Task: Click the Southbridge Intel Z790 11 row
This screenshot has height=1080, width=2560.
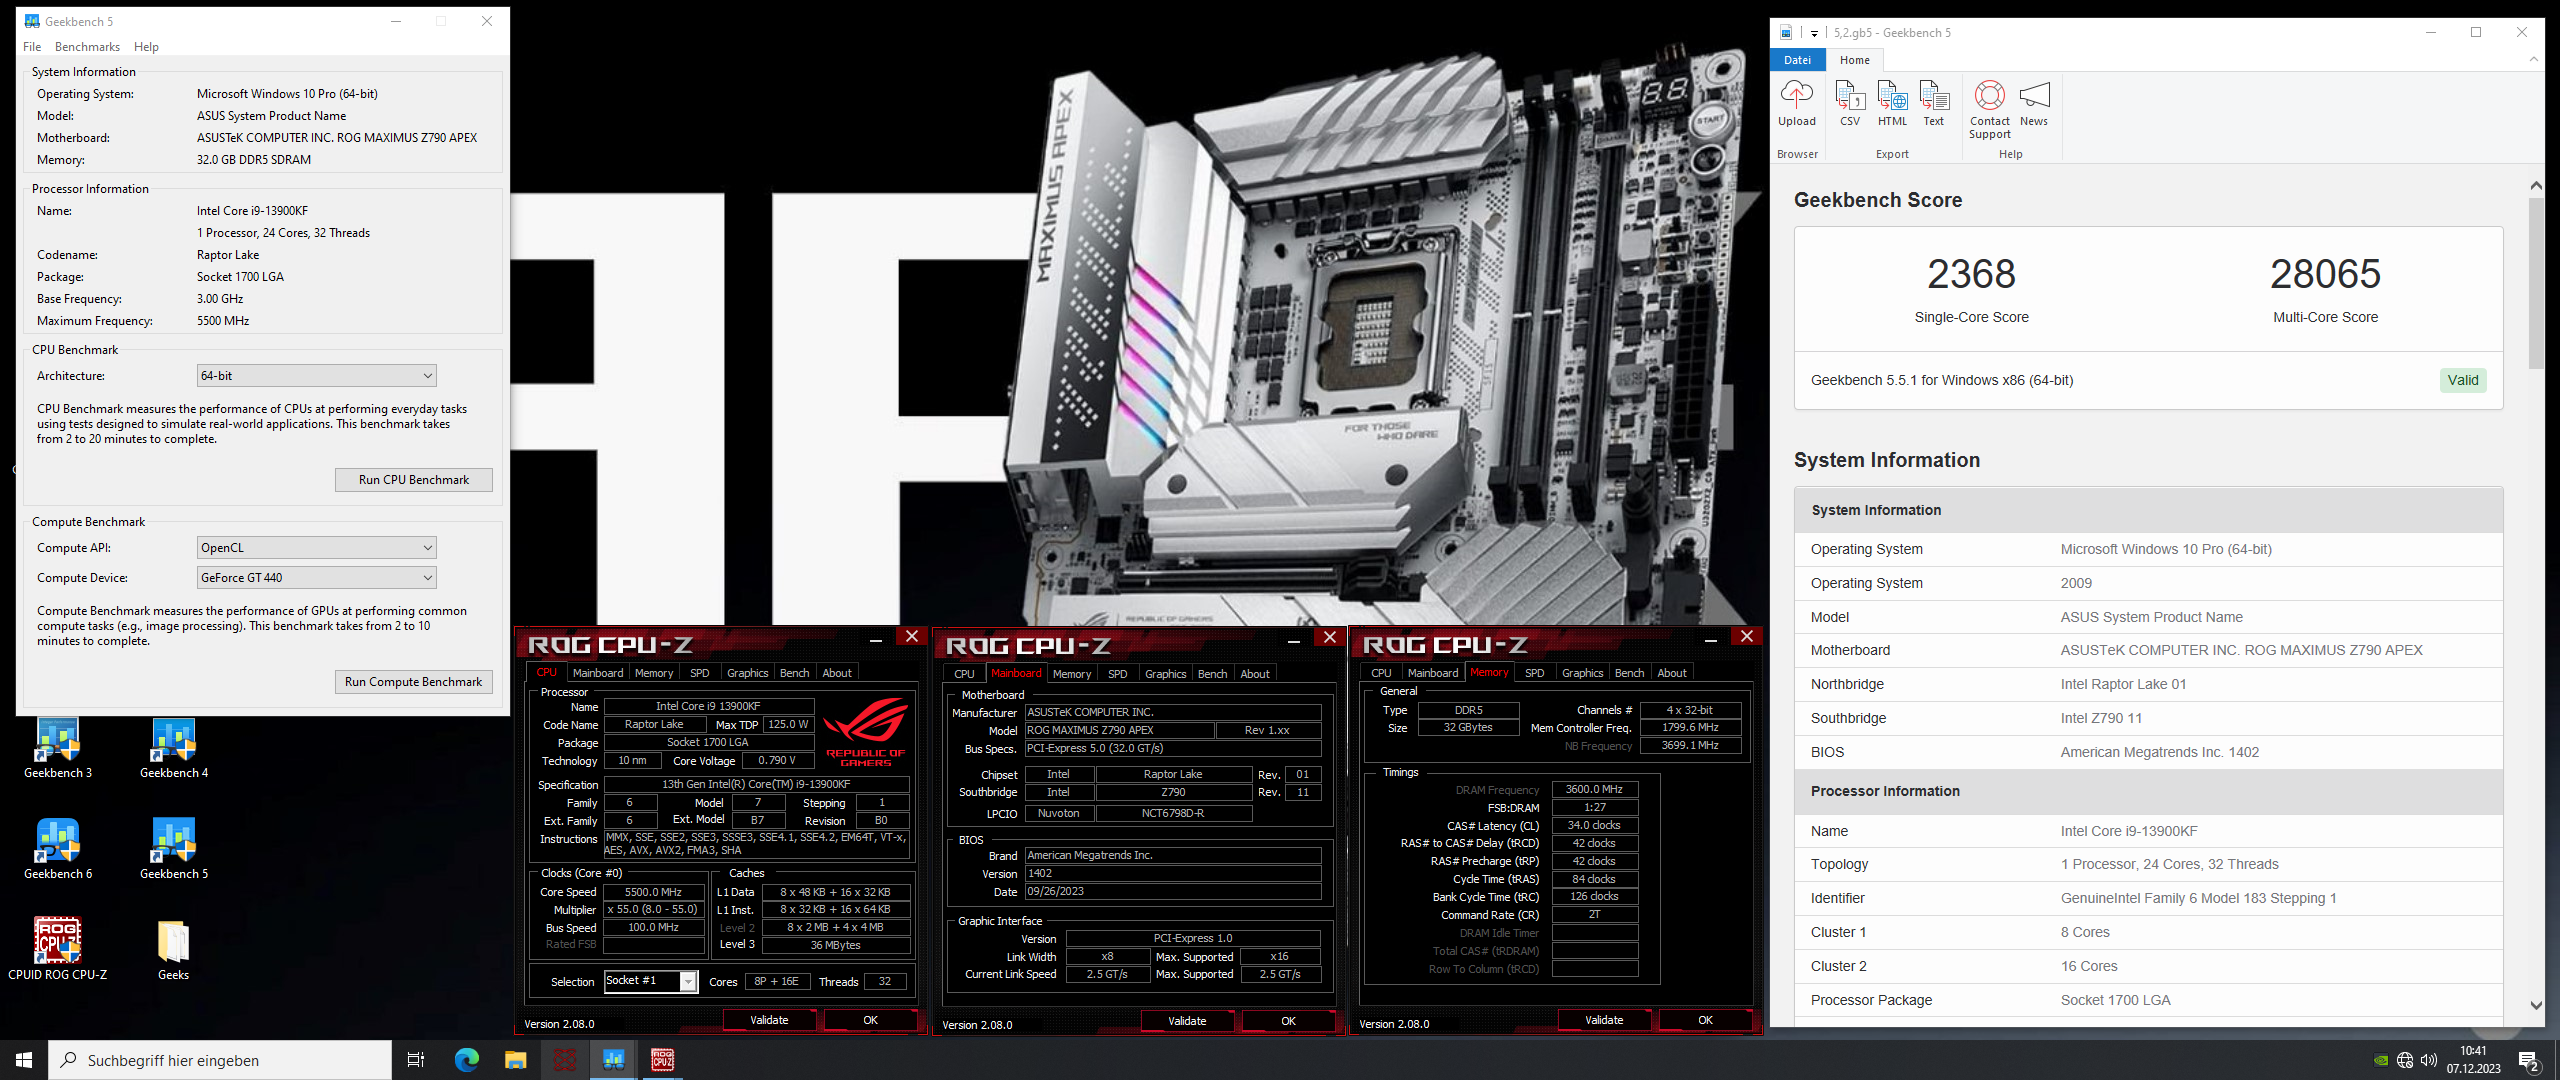Action: 2148,718
